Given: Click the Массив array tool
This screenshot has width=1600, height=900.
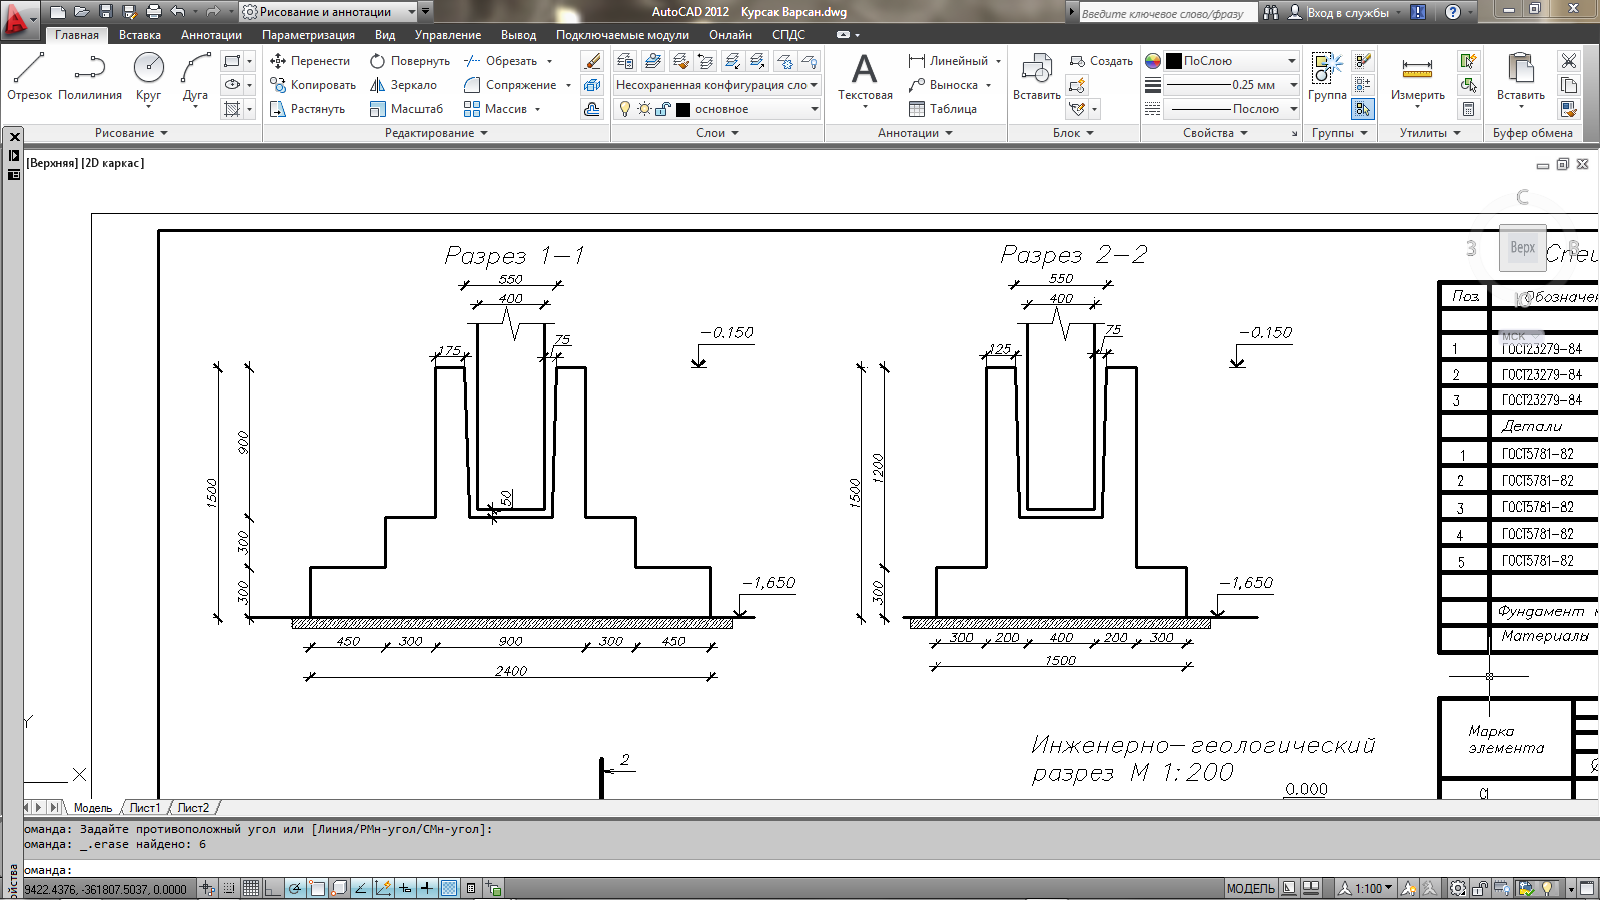Looking at the screenshot, I should [495, 109].
